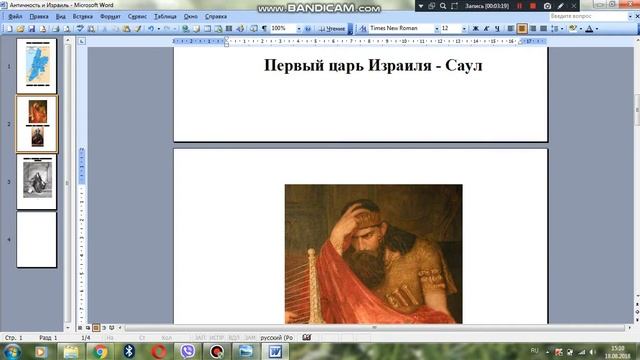Open Windows Start menu

[12, 351]
